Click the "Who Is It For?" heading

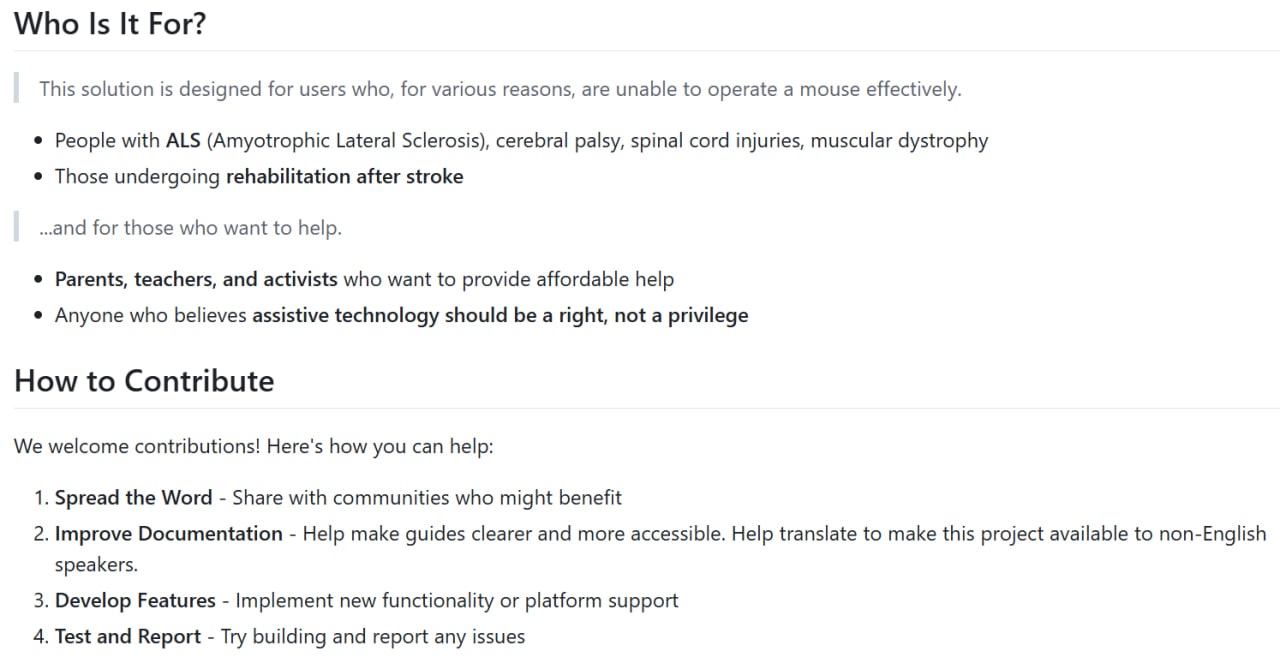point(110,23)
